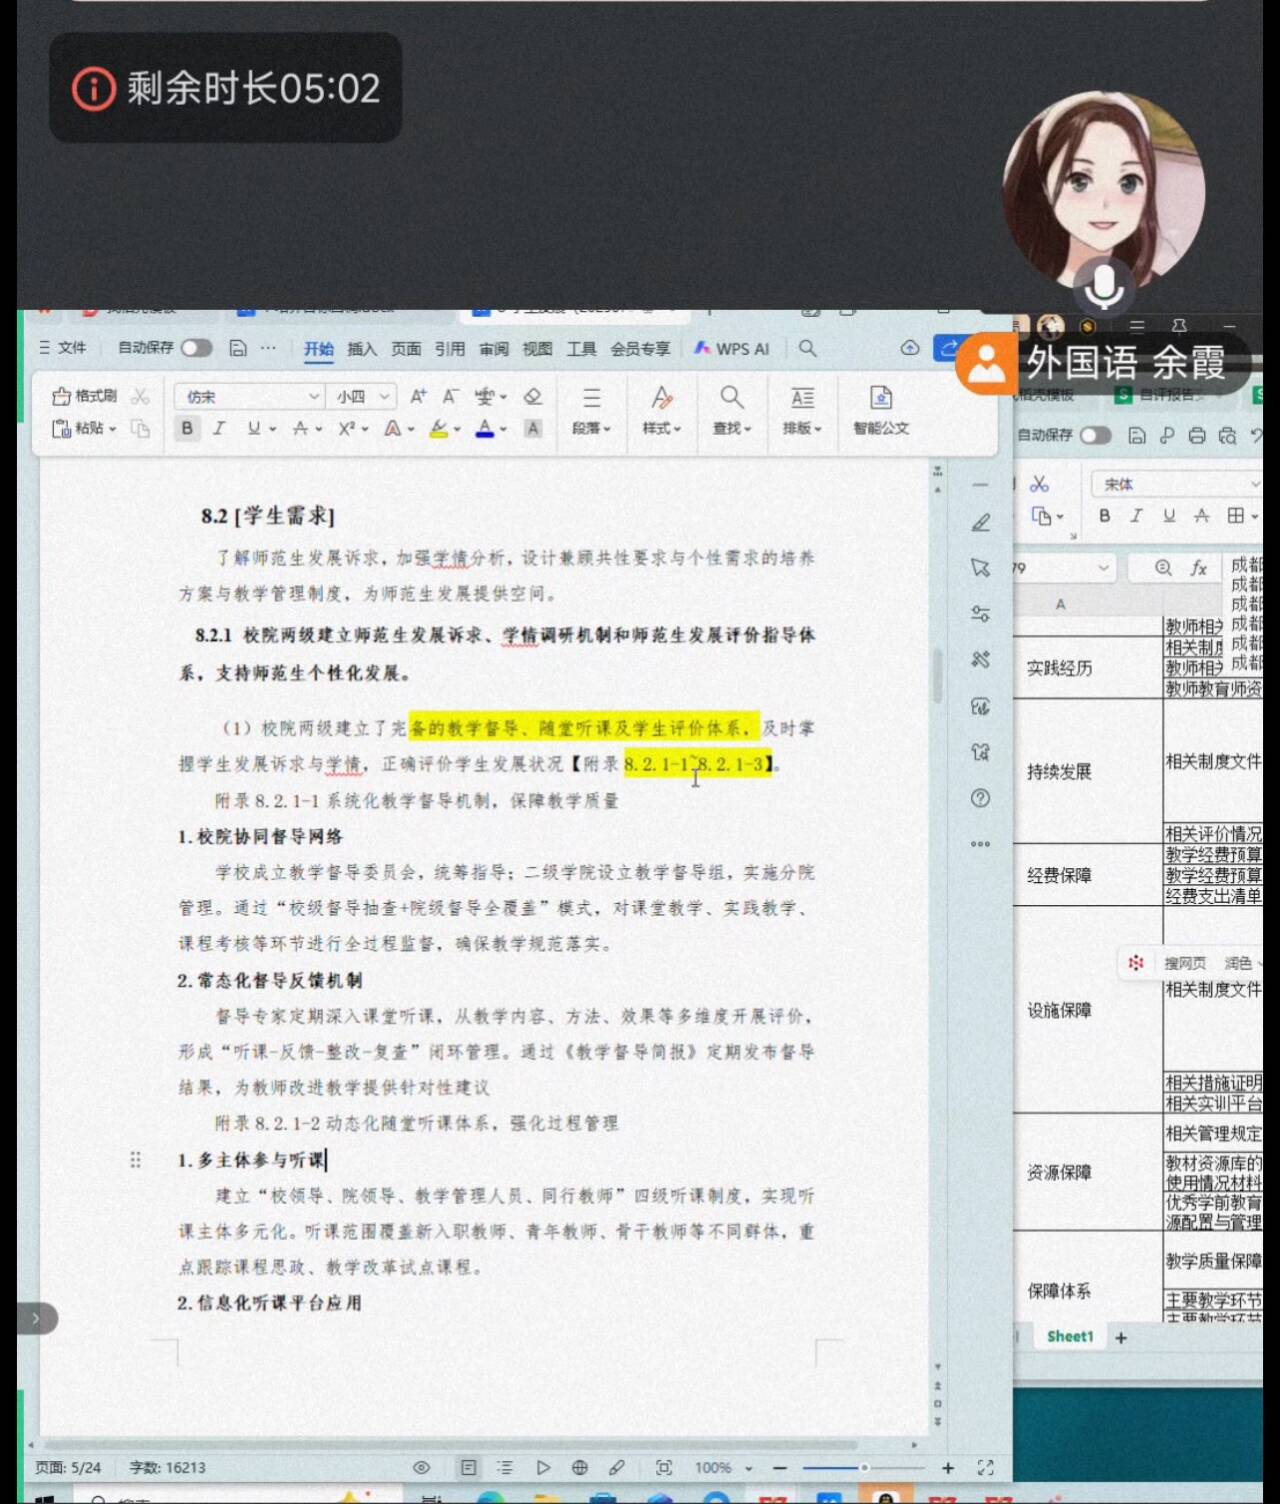Screen dimensions: 1280x1504
Task: Toggle the 自动保存 switch in the Writer window
Action: coord(196,348)
